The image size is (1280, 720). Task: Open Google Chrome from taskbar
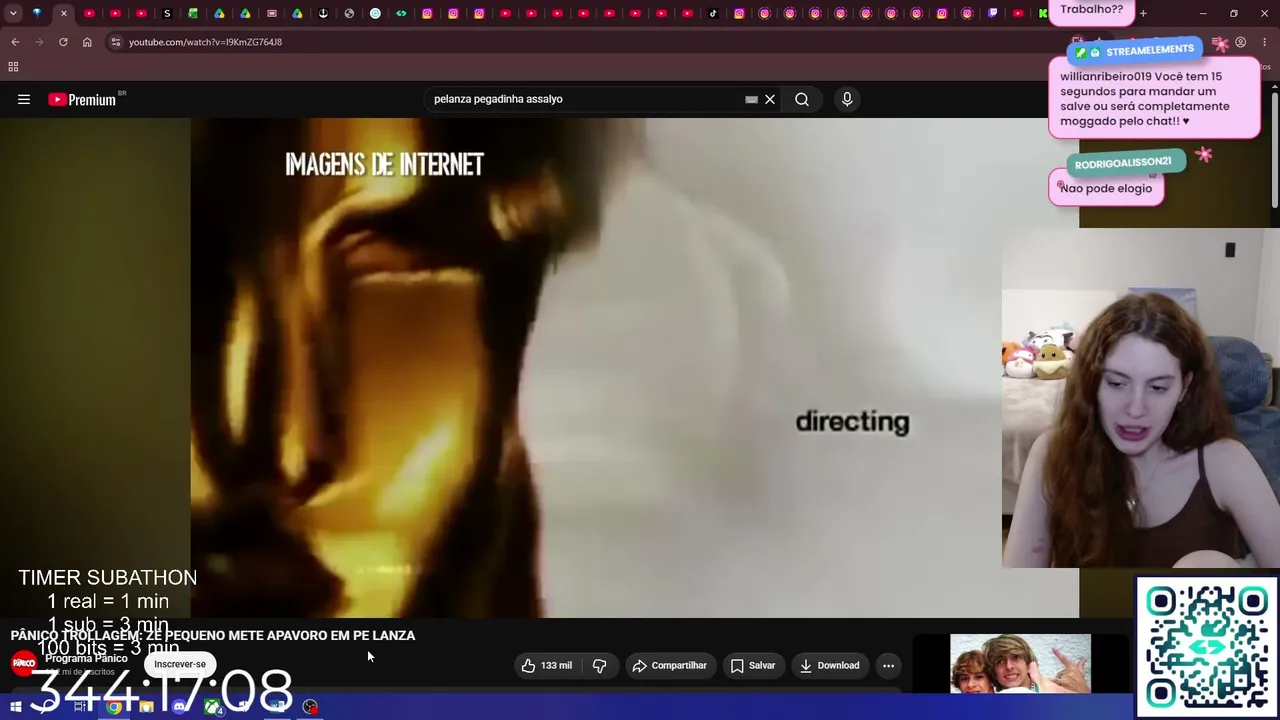pyautogui.click(x=114, y=707)
